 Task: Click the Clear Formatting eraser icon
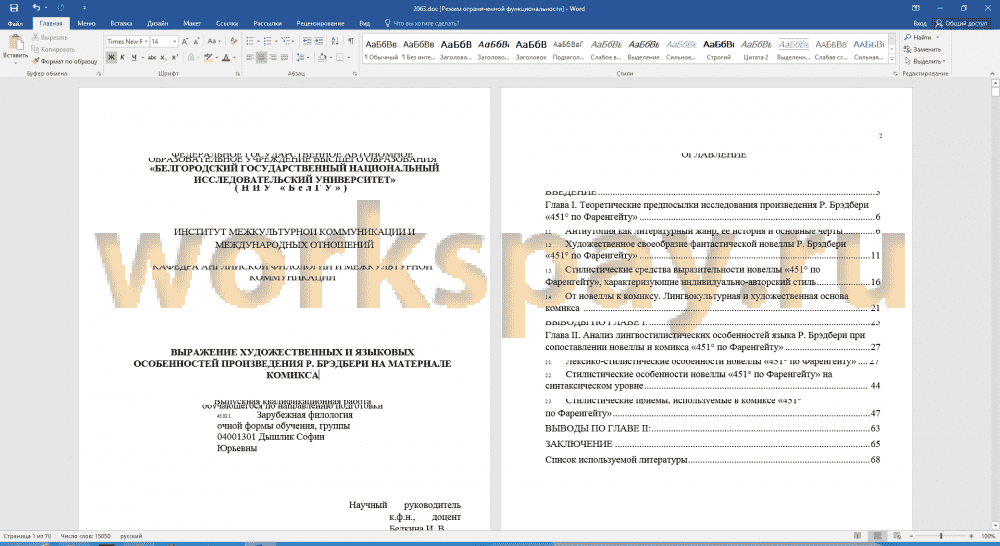(x=233, y=41)
